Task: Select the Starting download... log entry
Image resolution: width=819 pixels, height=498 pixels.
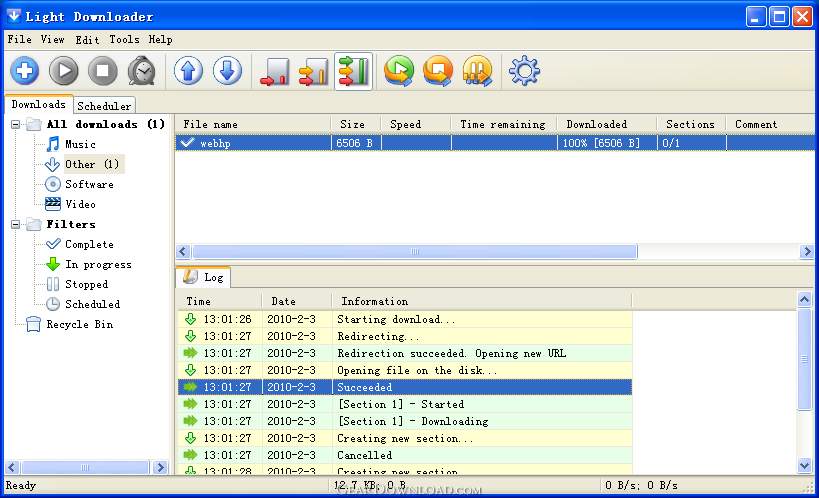Action: [405, 319]
